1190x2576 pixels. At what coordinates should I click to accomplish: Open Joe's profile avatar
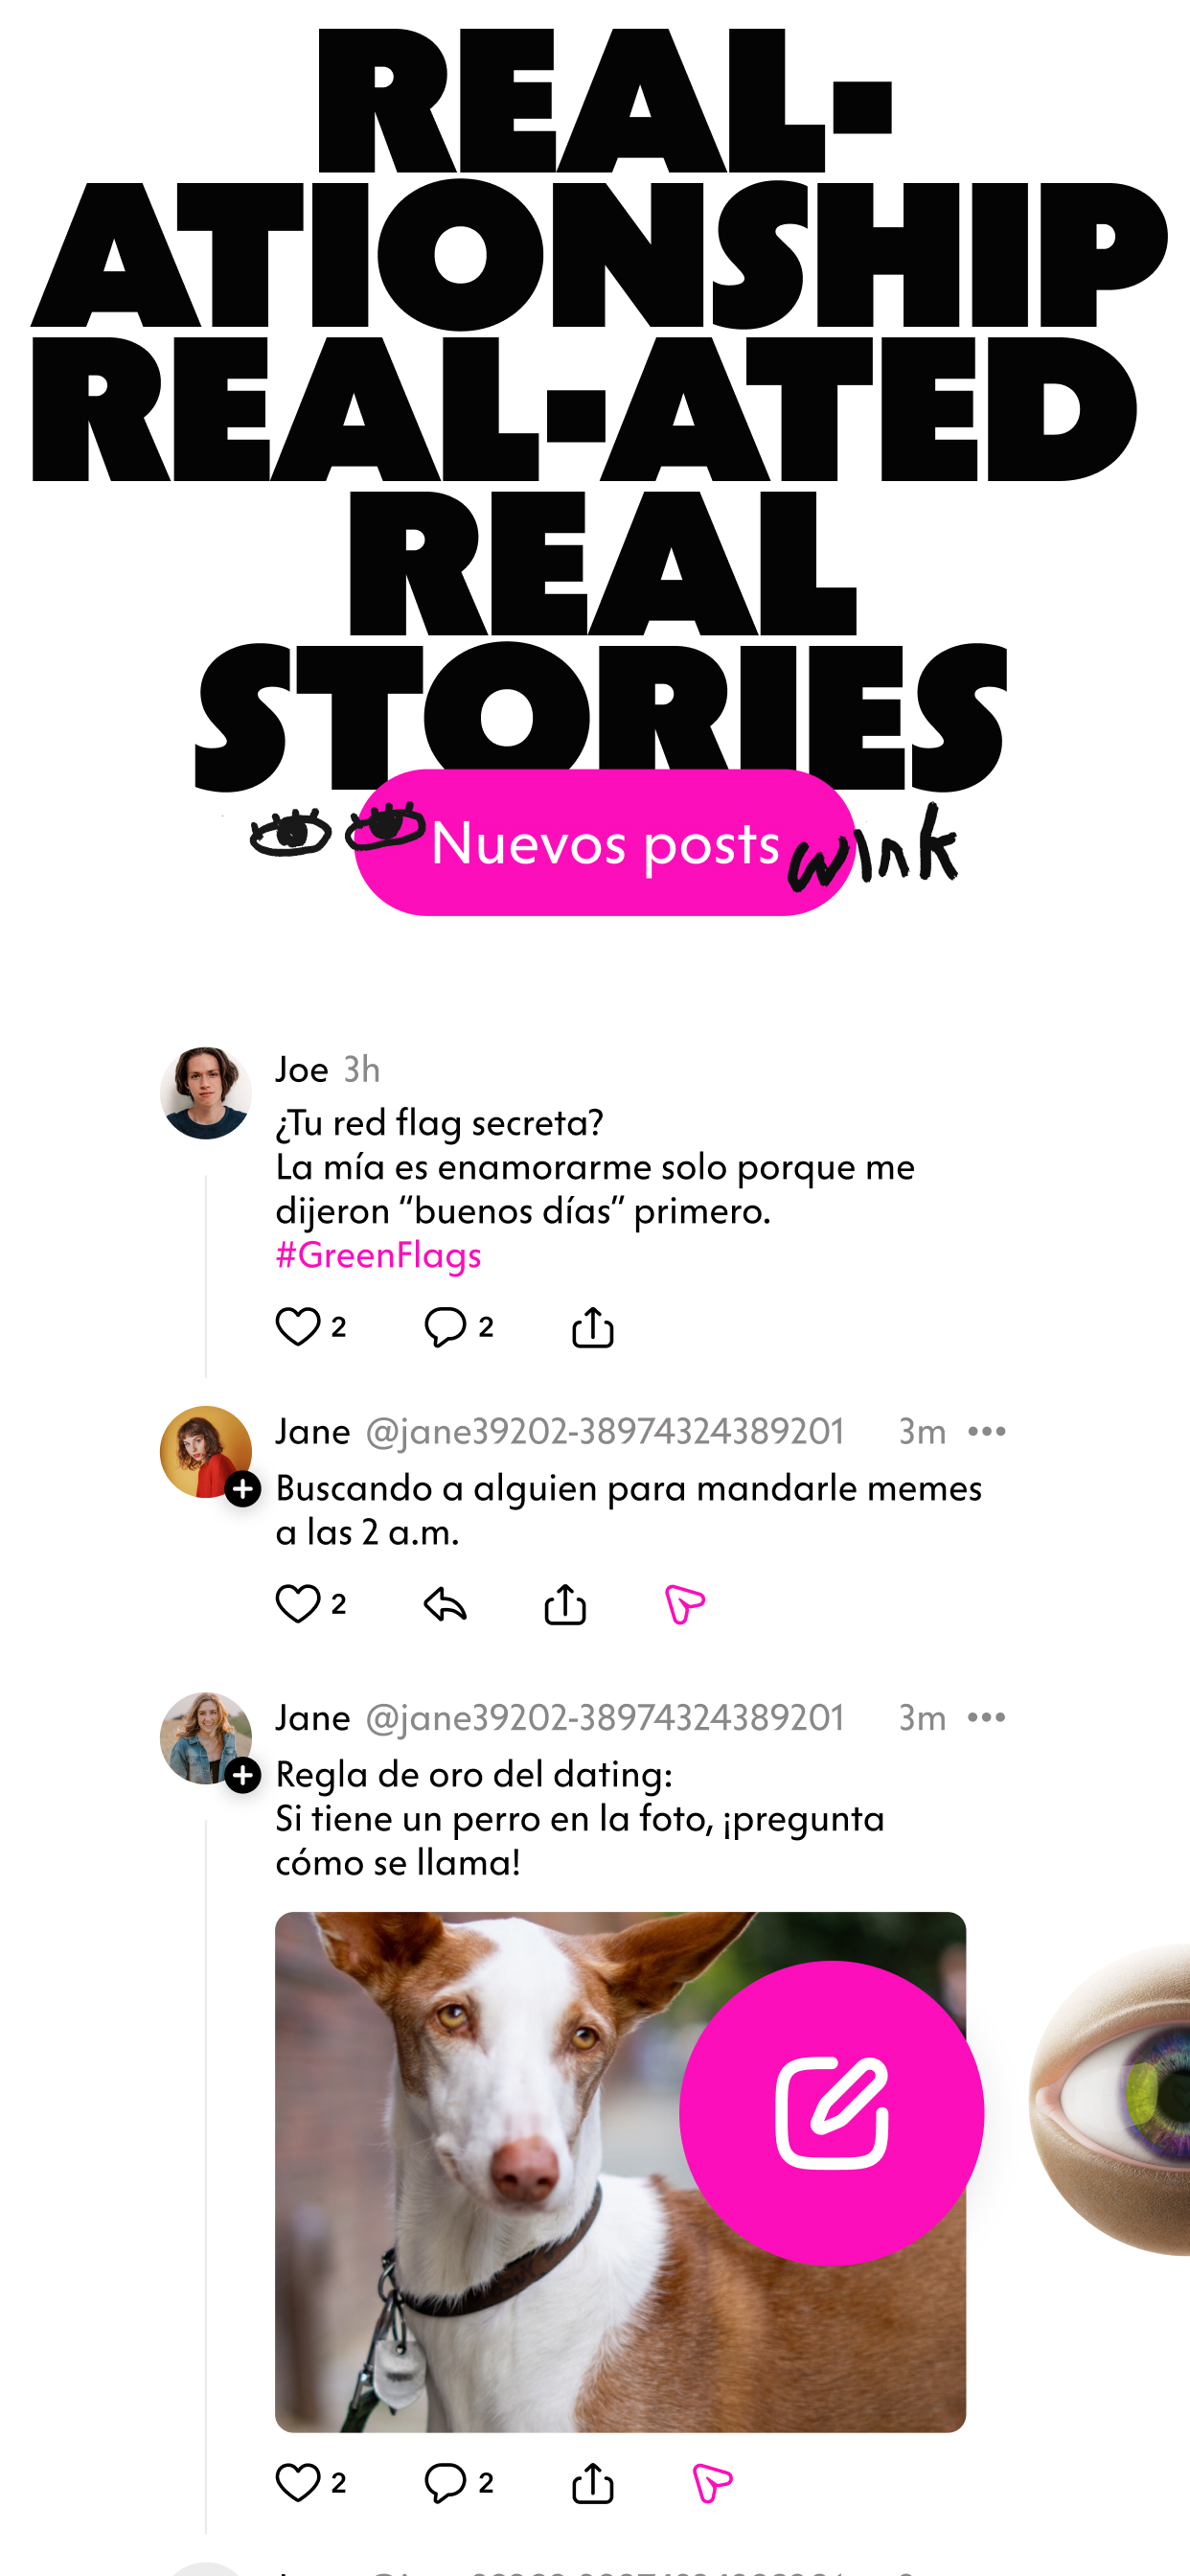(x=206, y=1093)
